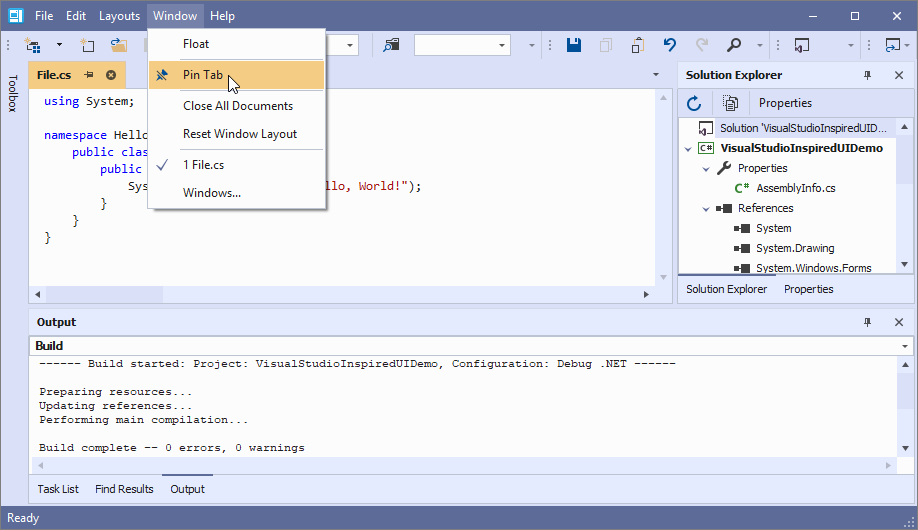Click the Show All Files icon in Solution Explorer
The width and height of the screenshot is (918, 530).
pos(730,103)
